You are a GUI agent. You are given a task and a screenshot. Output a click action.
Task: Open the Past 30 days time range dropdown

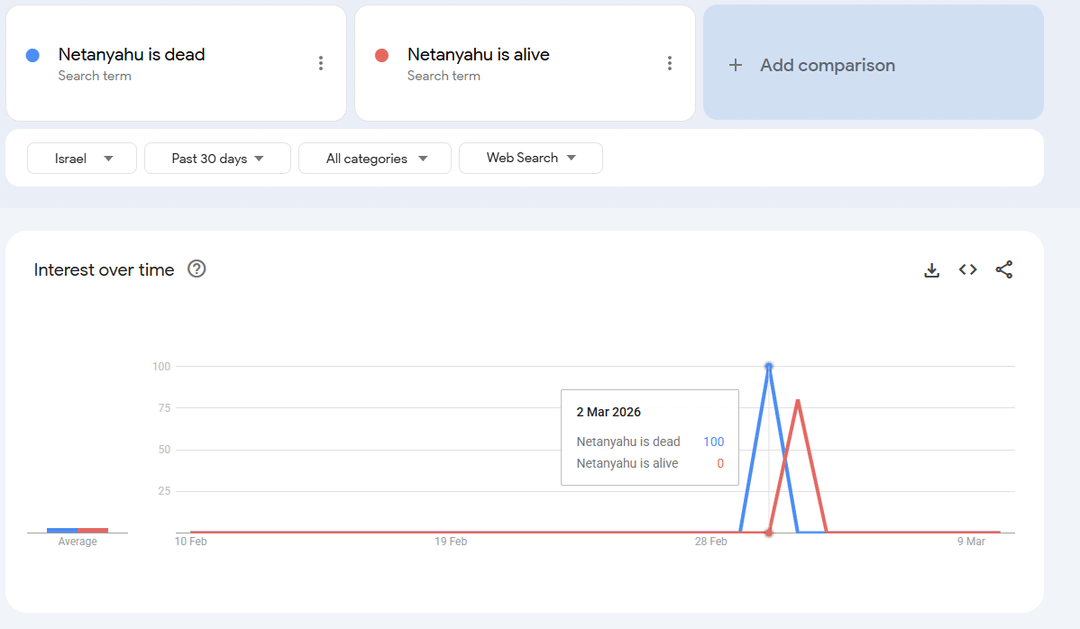217,158
